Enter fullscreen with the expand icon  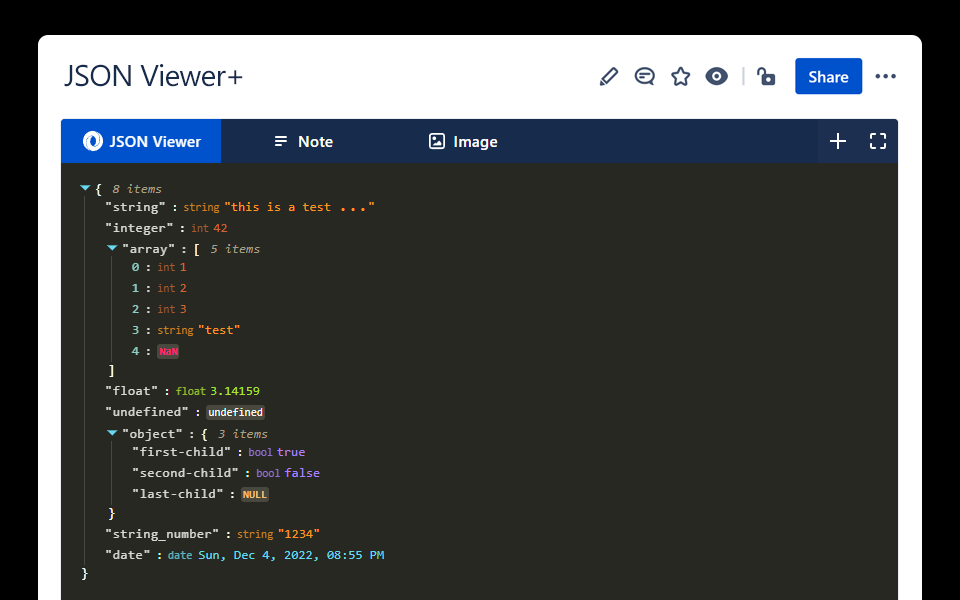pos(878,141)
